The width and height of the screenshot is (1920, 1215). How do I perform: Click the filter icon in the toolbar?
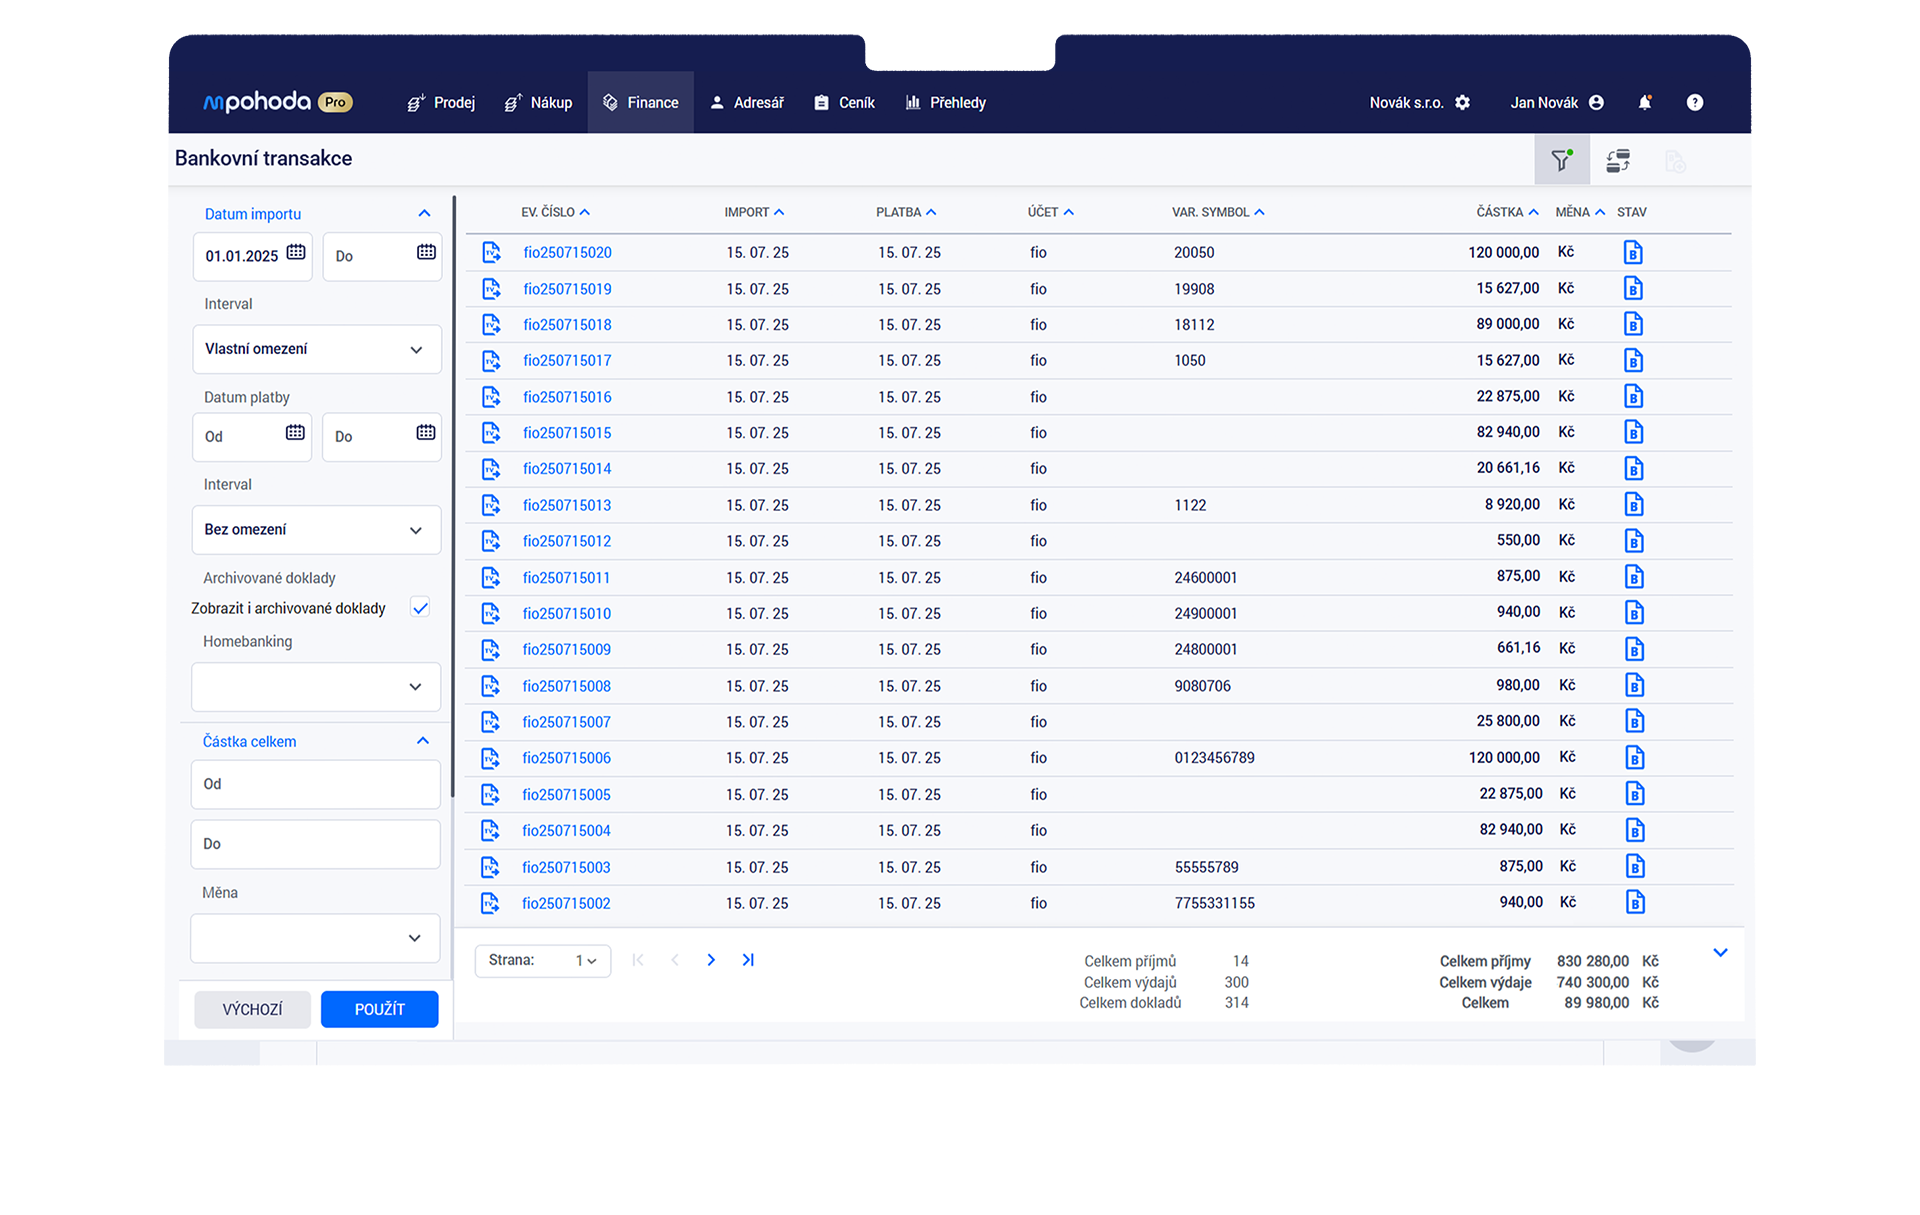point(1561,160)
